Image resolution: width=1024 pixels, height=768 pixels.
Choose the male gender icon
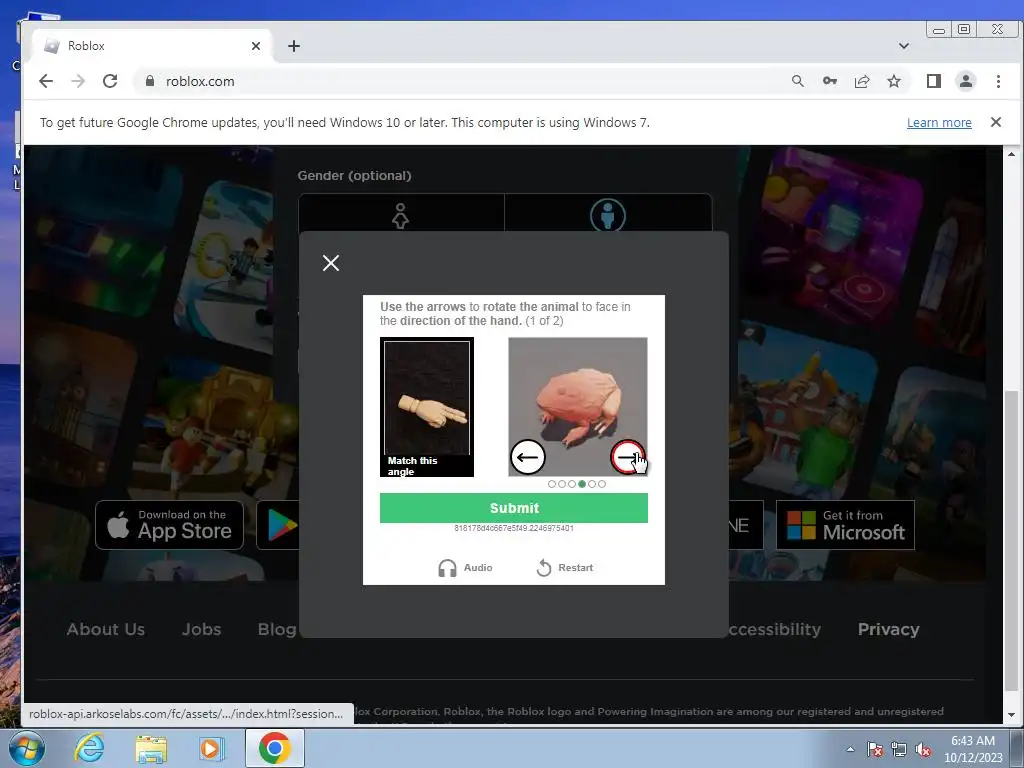tap(608, 216)
